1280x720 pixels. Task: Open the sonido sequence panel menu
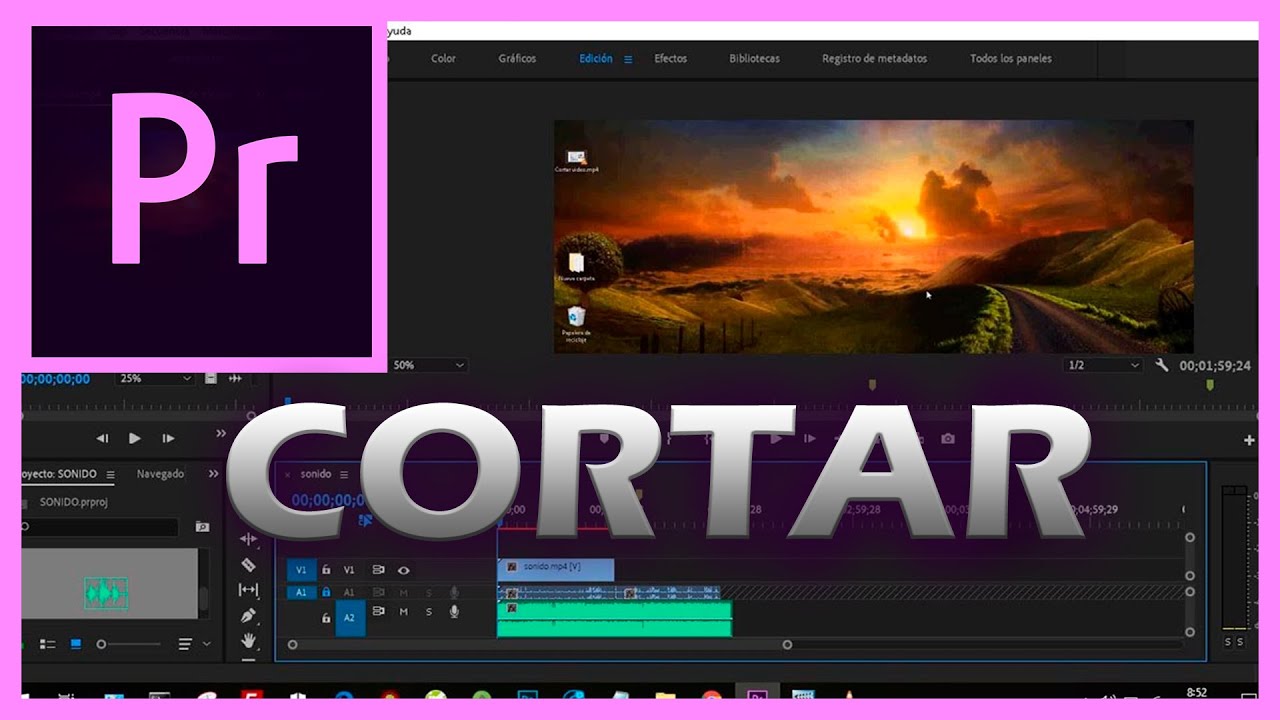point(344,475)
